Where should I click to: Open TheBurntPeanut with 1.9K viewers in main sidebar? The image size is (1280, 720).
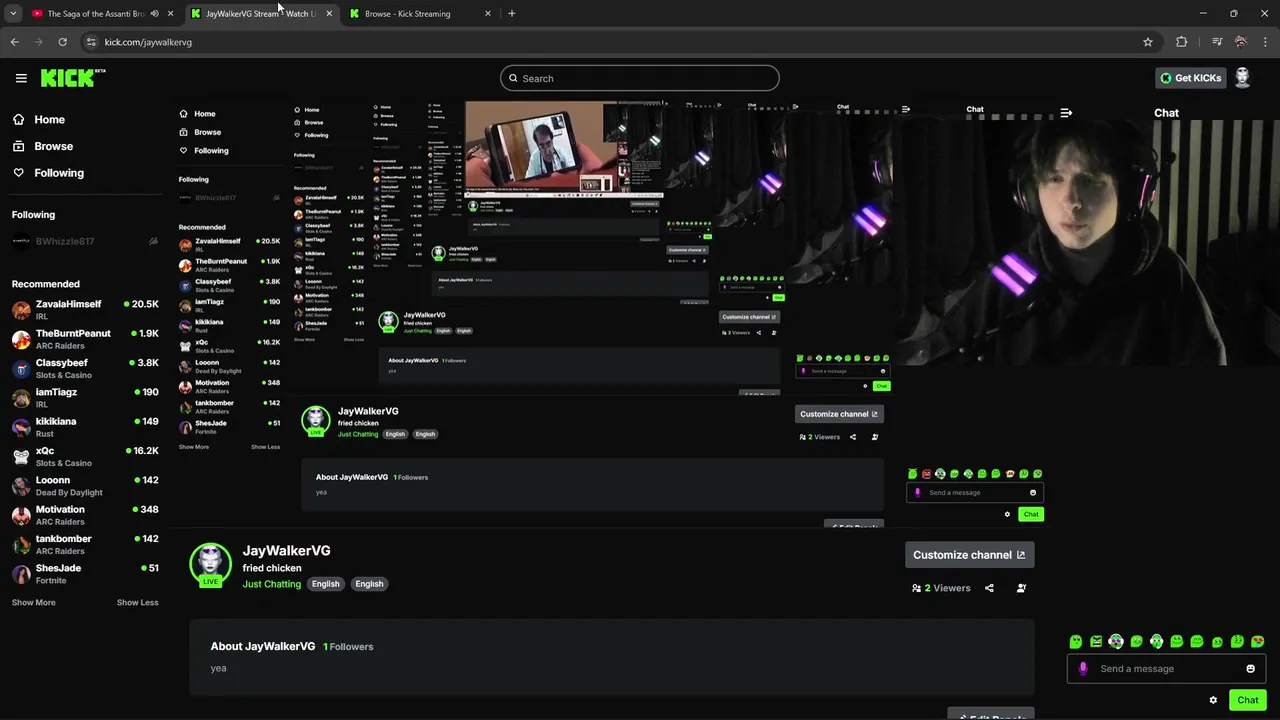[x=85, y=339]
